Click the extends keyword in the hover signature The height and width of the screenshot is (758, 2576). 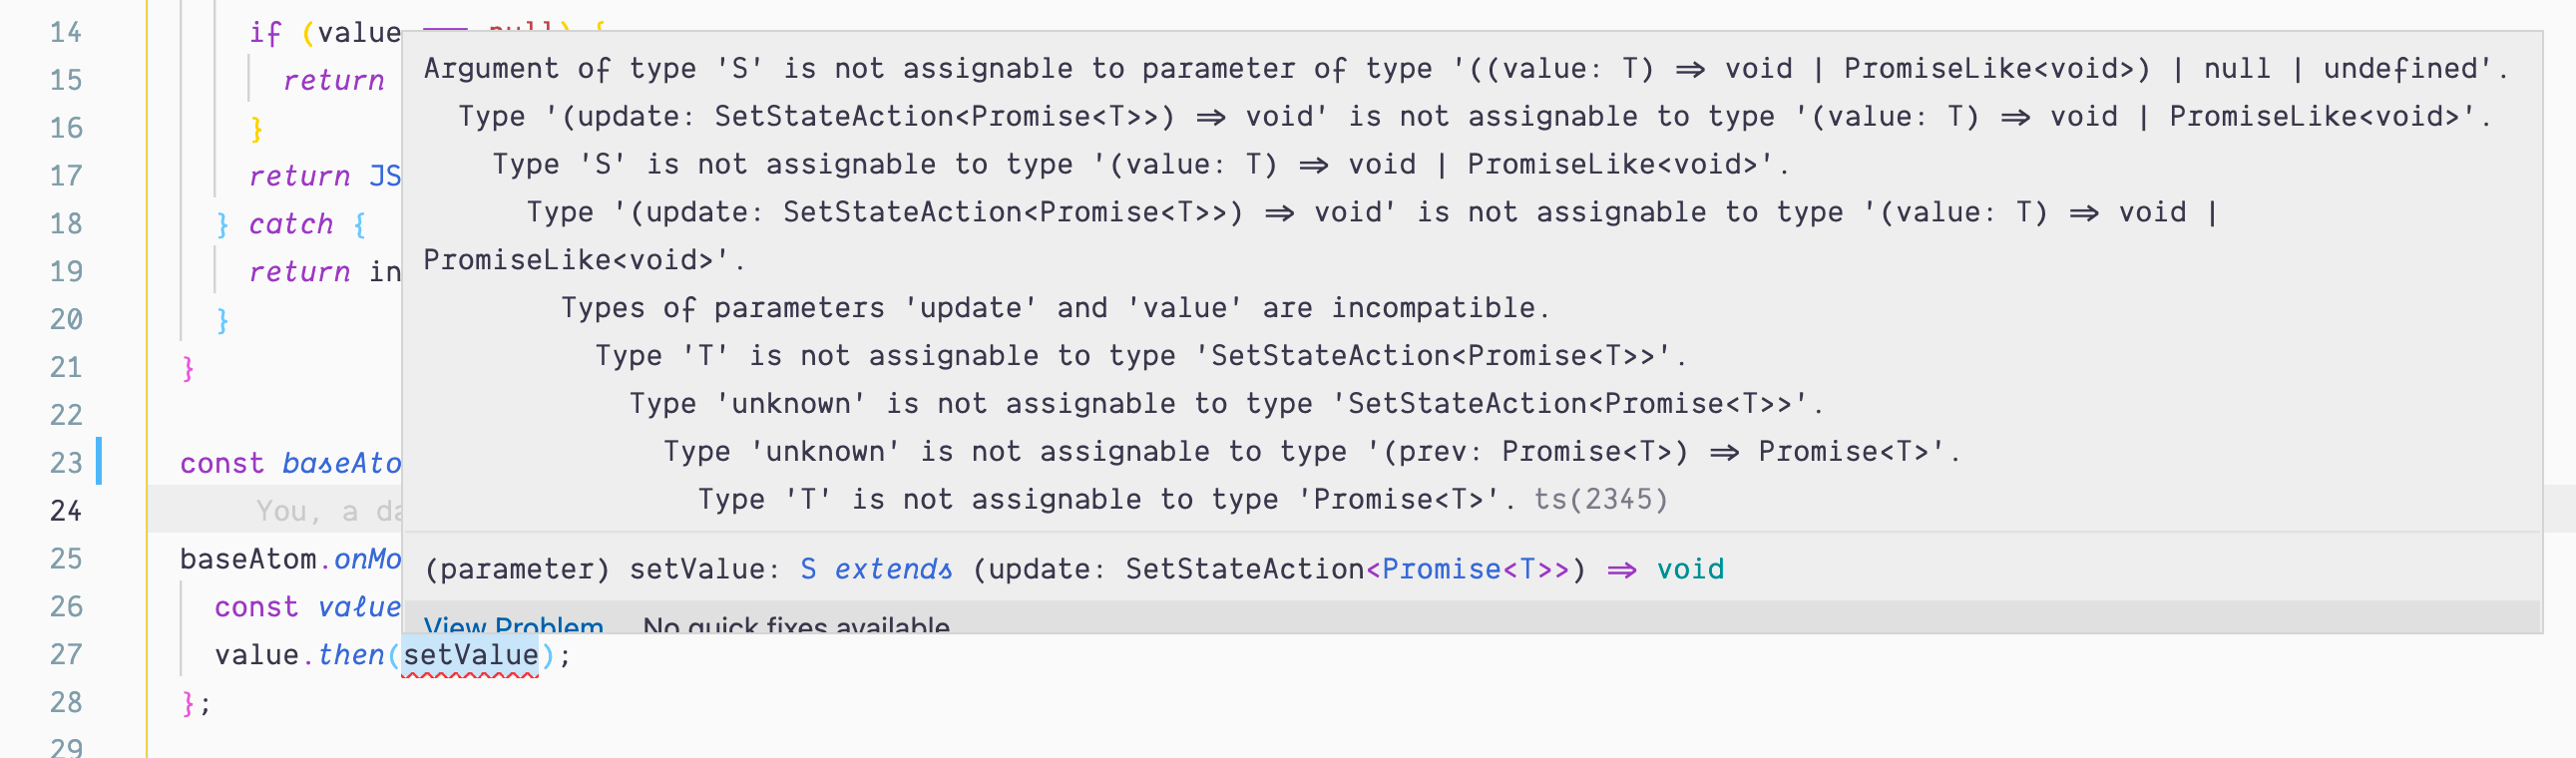point(893,569)
